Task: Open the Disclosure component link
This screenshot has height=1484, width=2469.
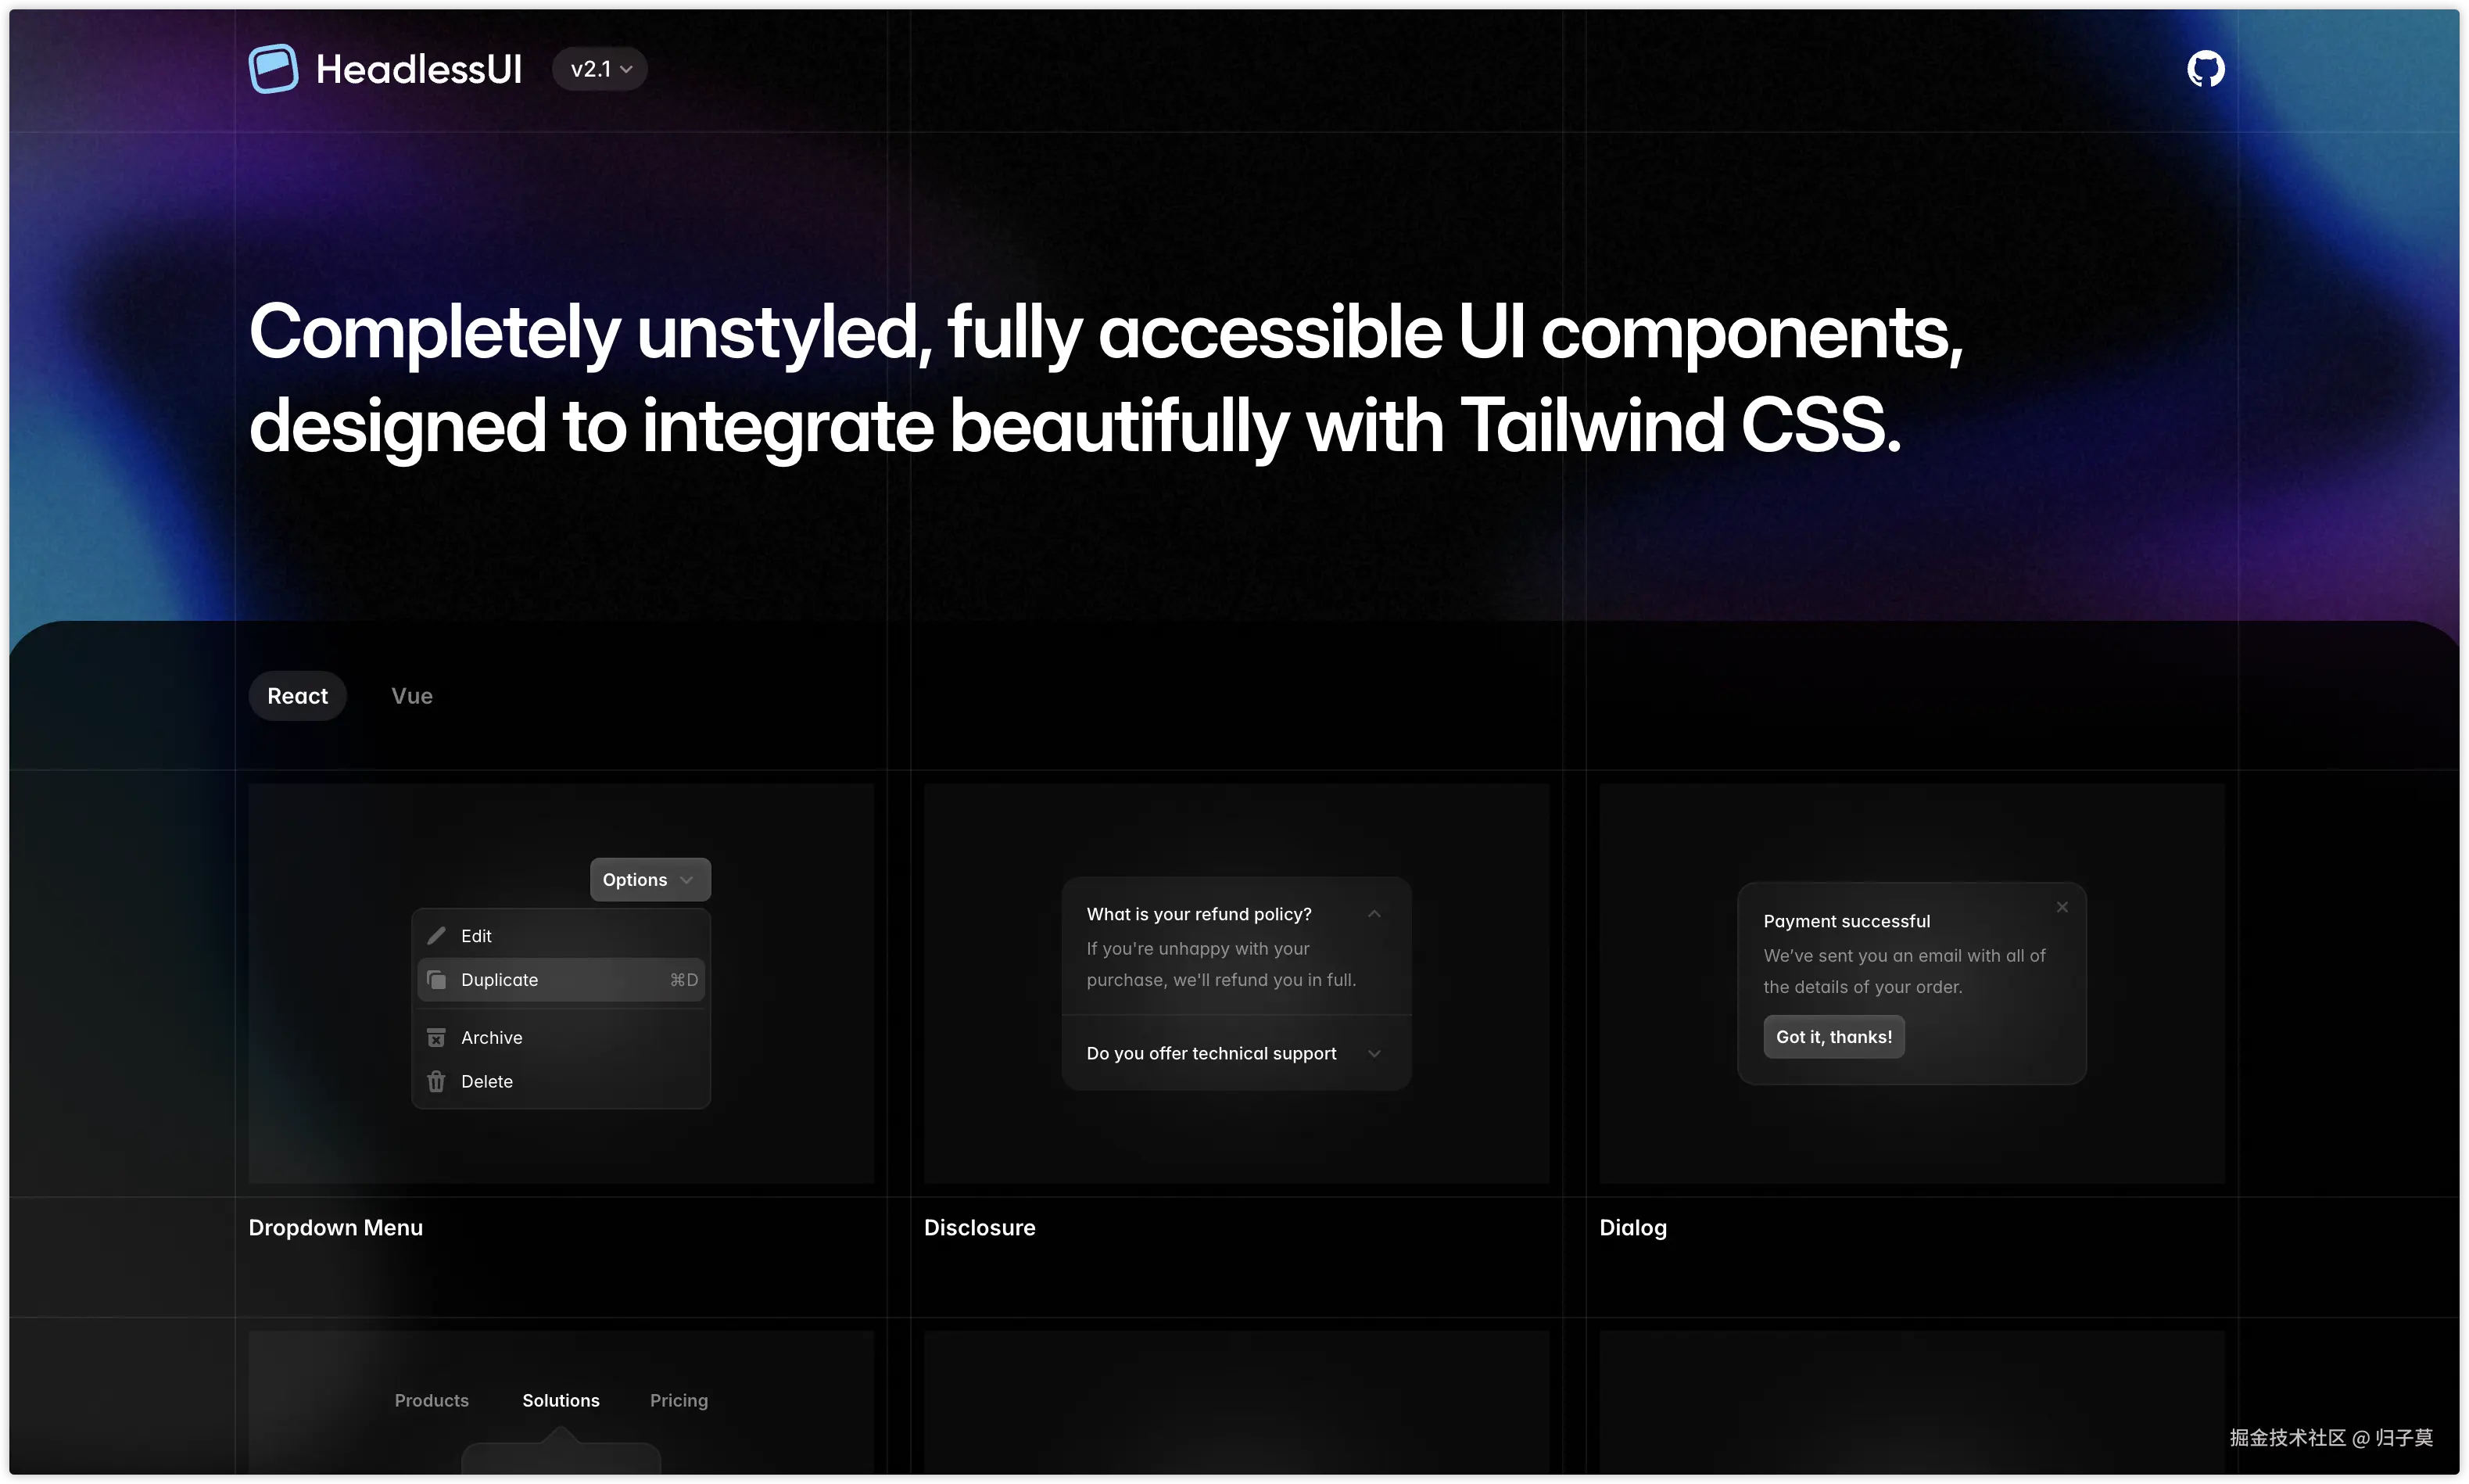Action: coord(979,1227)
